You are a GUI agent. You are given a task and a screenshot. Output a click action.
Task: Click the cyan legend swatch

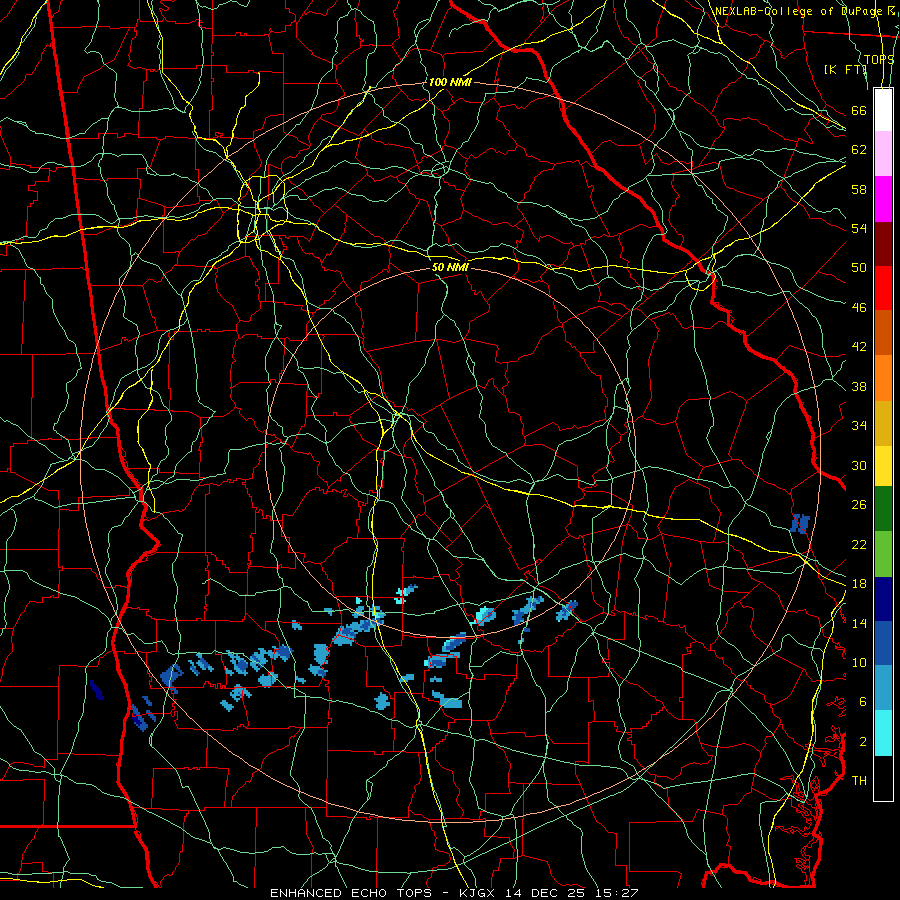tap(883, 733)
